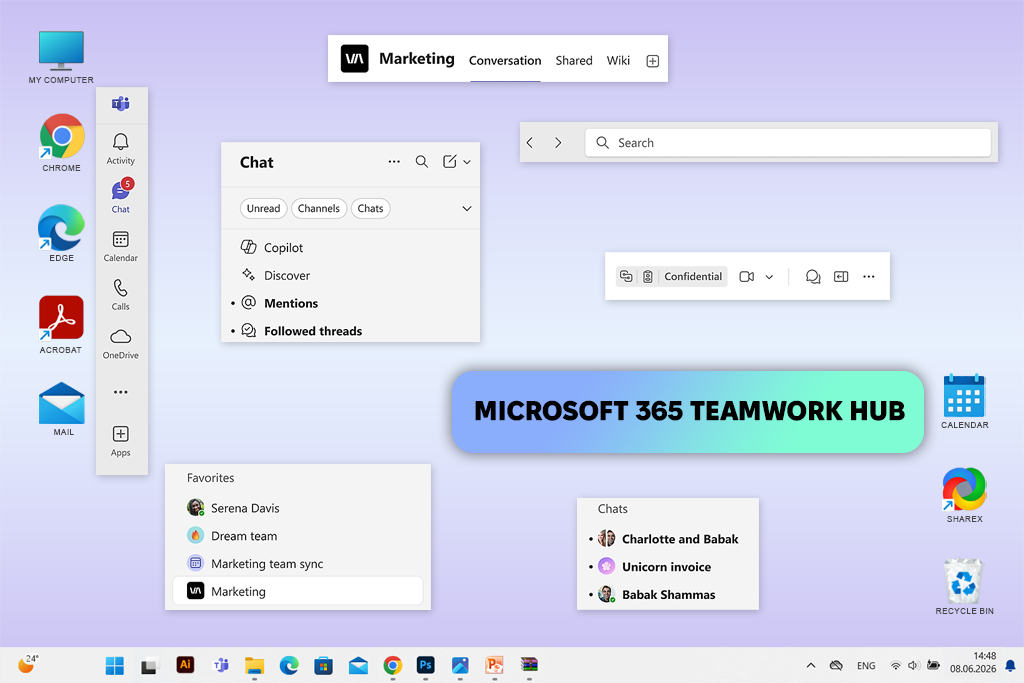Image resolution: width=1024 pixels, height=683 pixels.
Task: Open Dream team in Favorites
Action: (298, 535)
